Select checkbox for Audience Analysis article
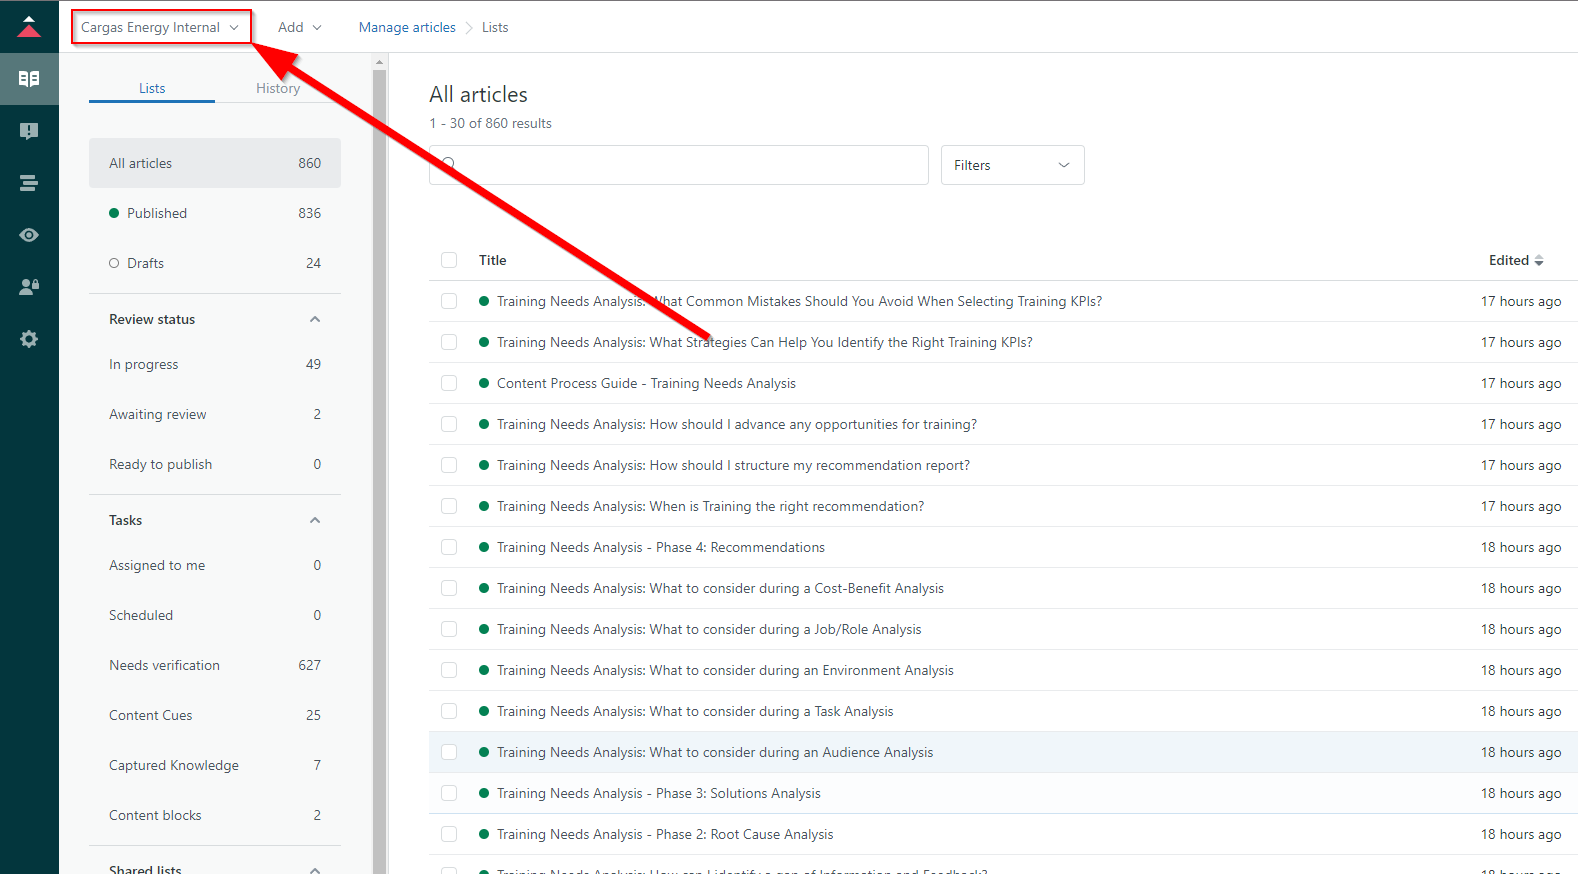The image size is (1578, 874). click(x=449, y=752)
